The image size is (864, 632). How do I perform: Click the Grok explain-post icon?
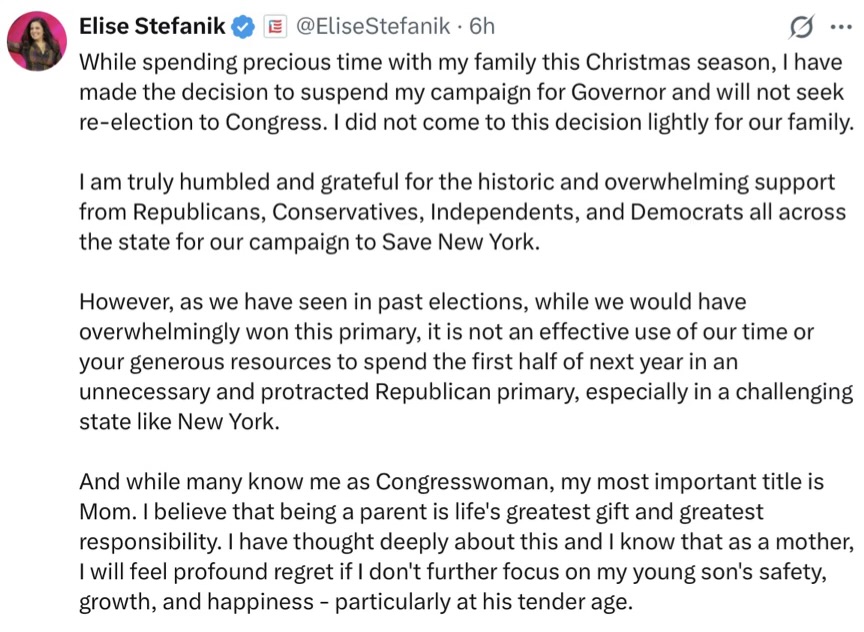(x=799, y=26)
